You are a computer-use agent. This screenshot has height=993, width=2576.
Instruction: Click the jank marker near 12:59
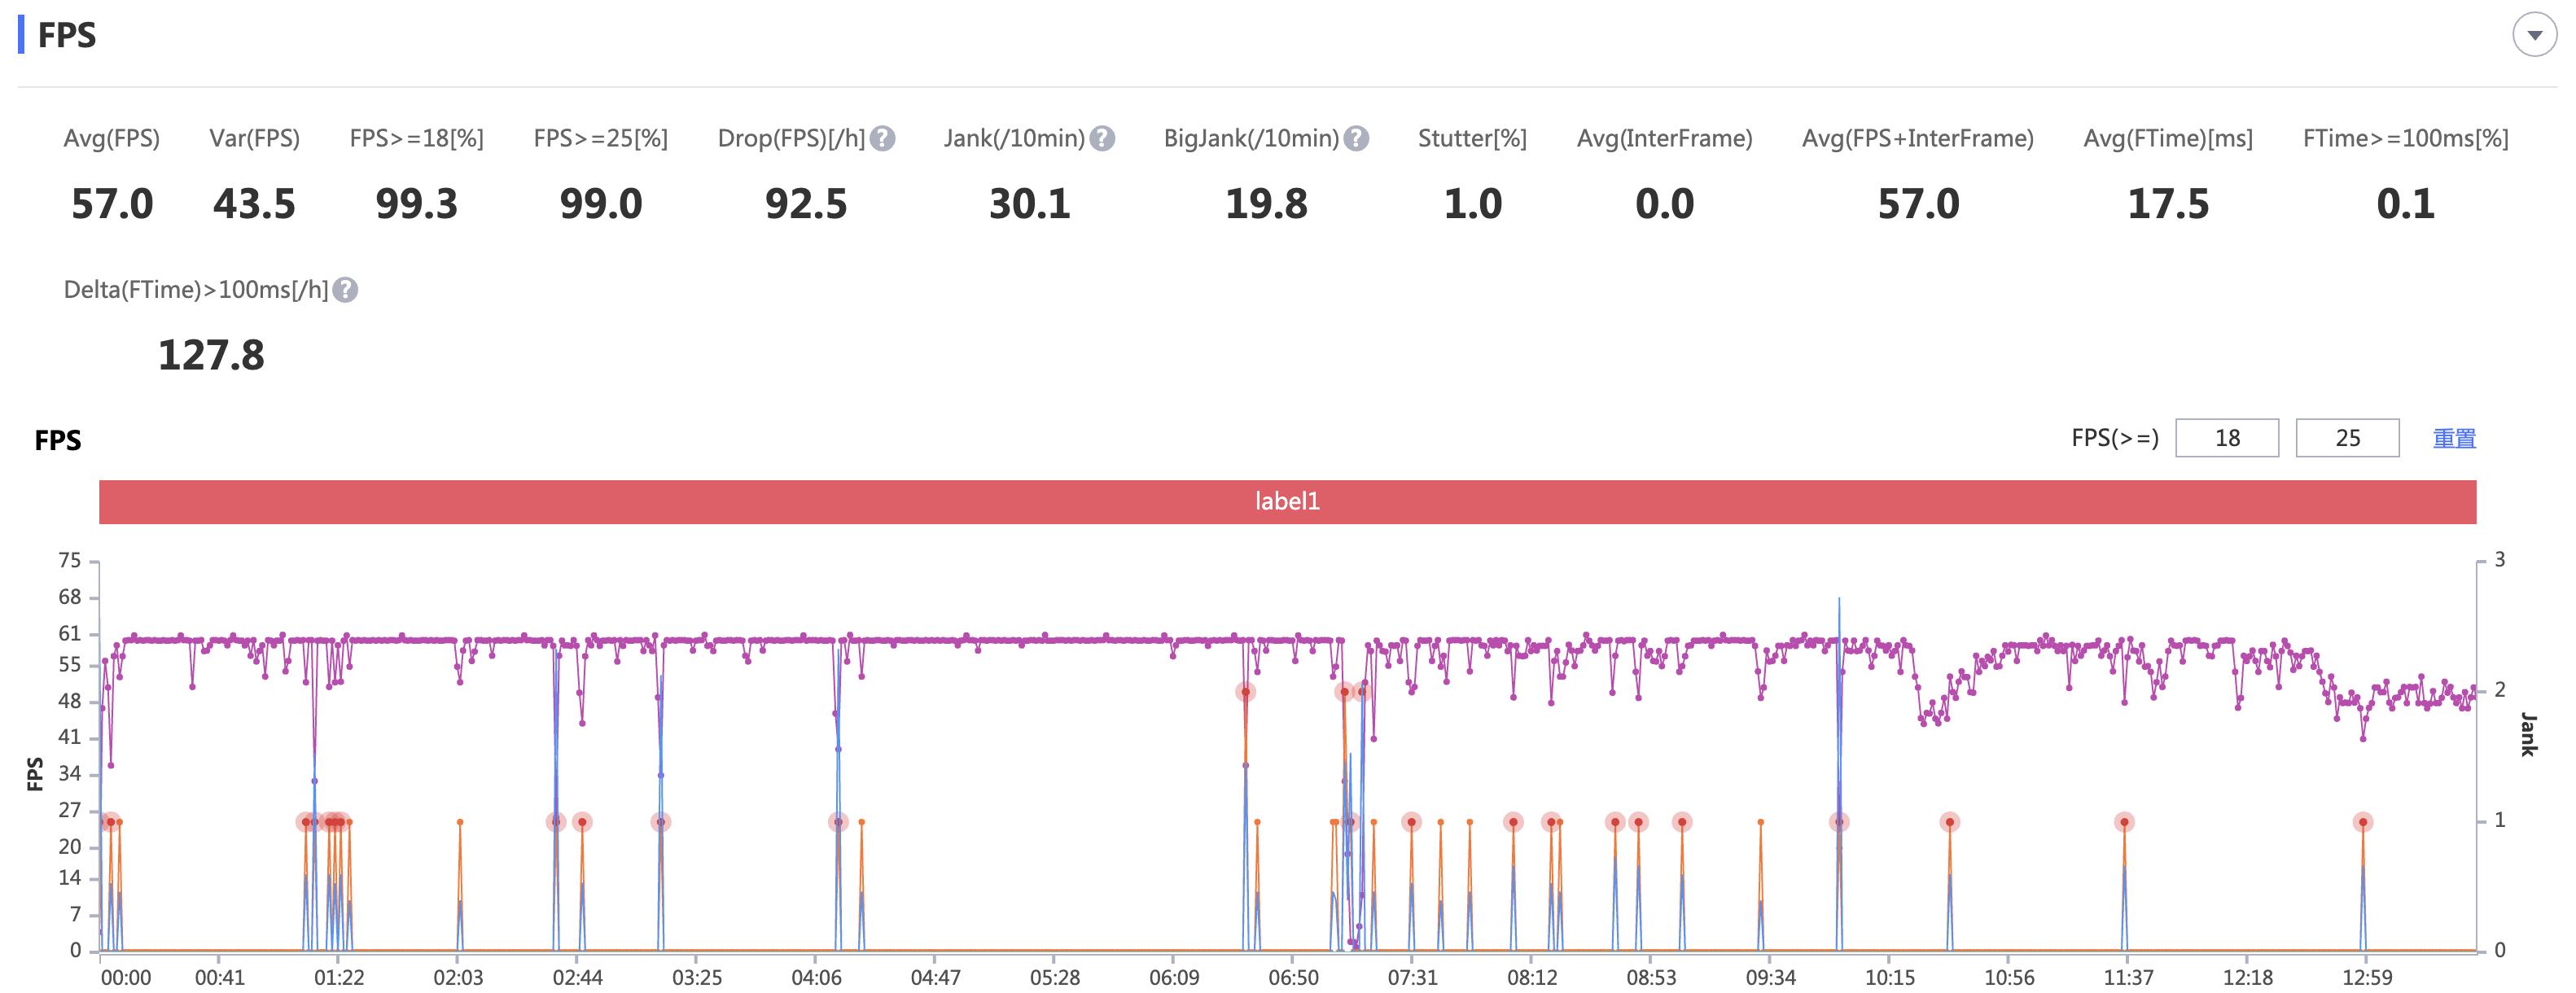tap(2362, 822)
